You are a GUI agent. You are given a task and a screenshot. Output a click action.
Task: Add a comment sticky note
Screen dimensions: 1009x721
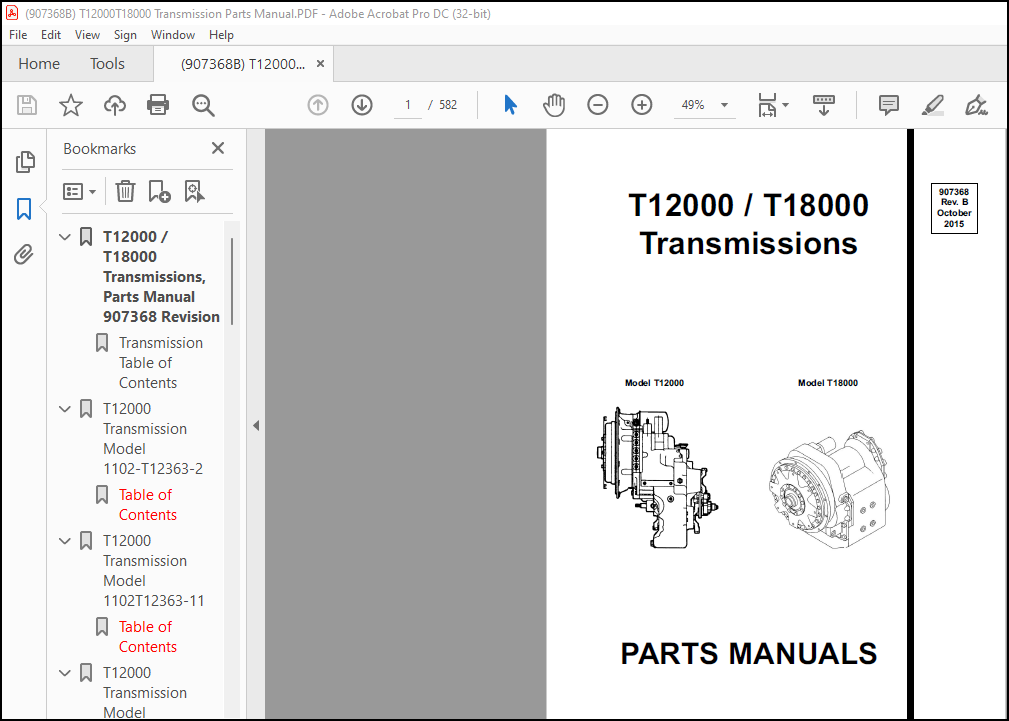click(889, 105)
